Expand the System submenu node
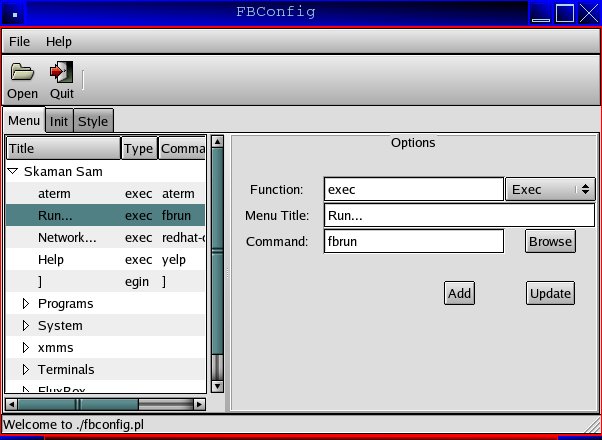 26,326
